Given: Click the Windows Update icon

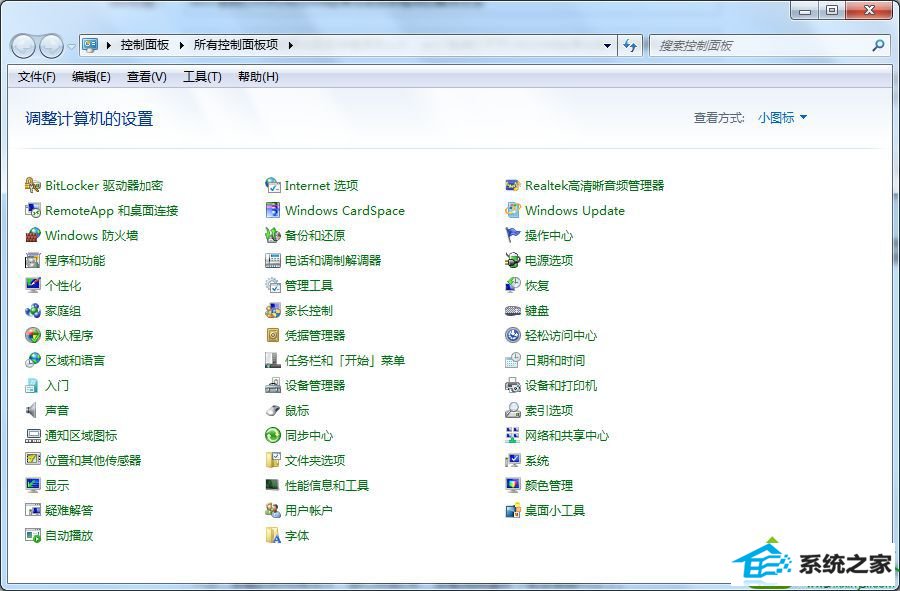Looking at the screenshot, I should (x=513, y=211).
